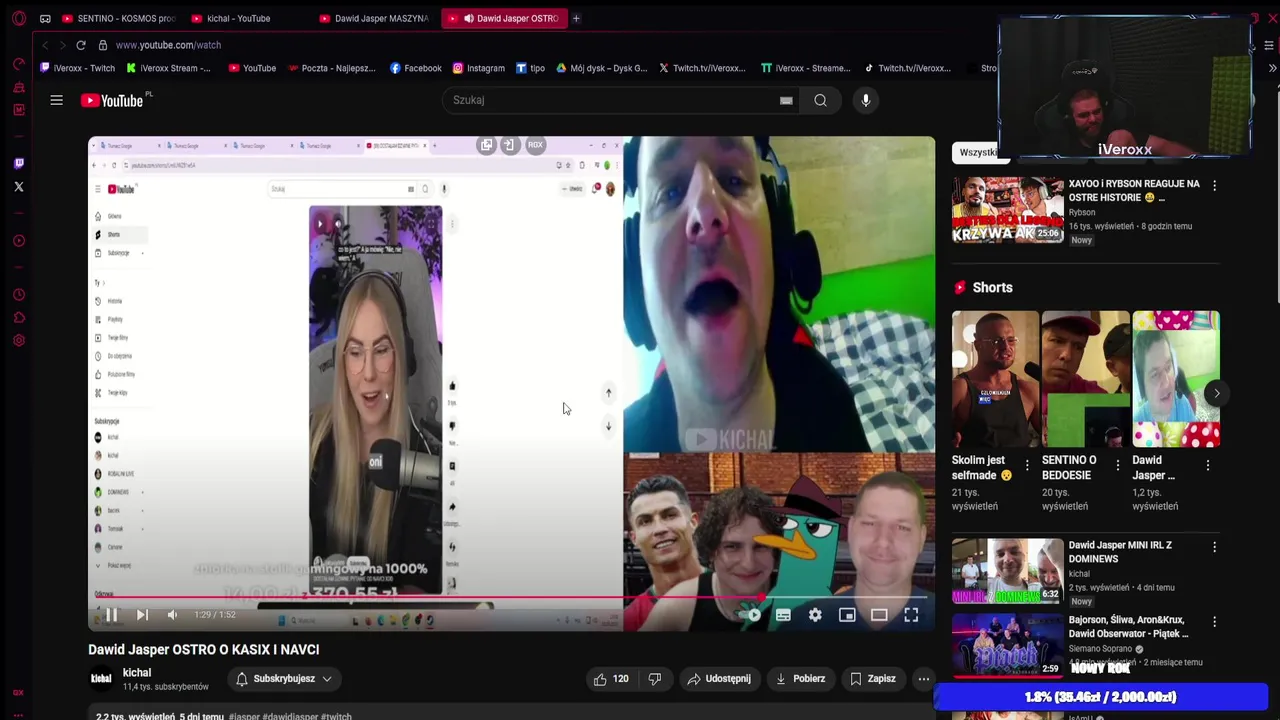
Task: Switch to SENTINO - KOSMOS tab
Action: [x=118, y=18]
